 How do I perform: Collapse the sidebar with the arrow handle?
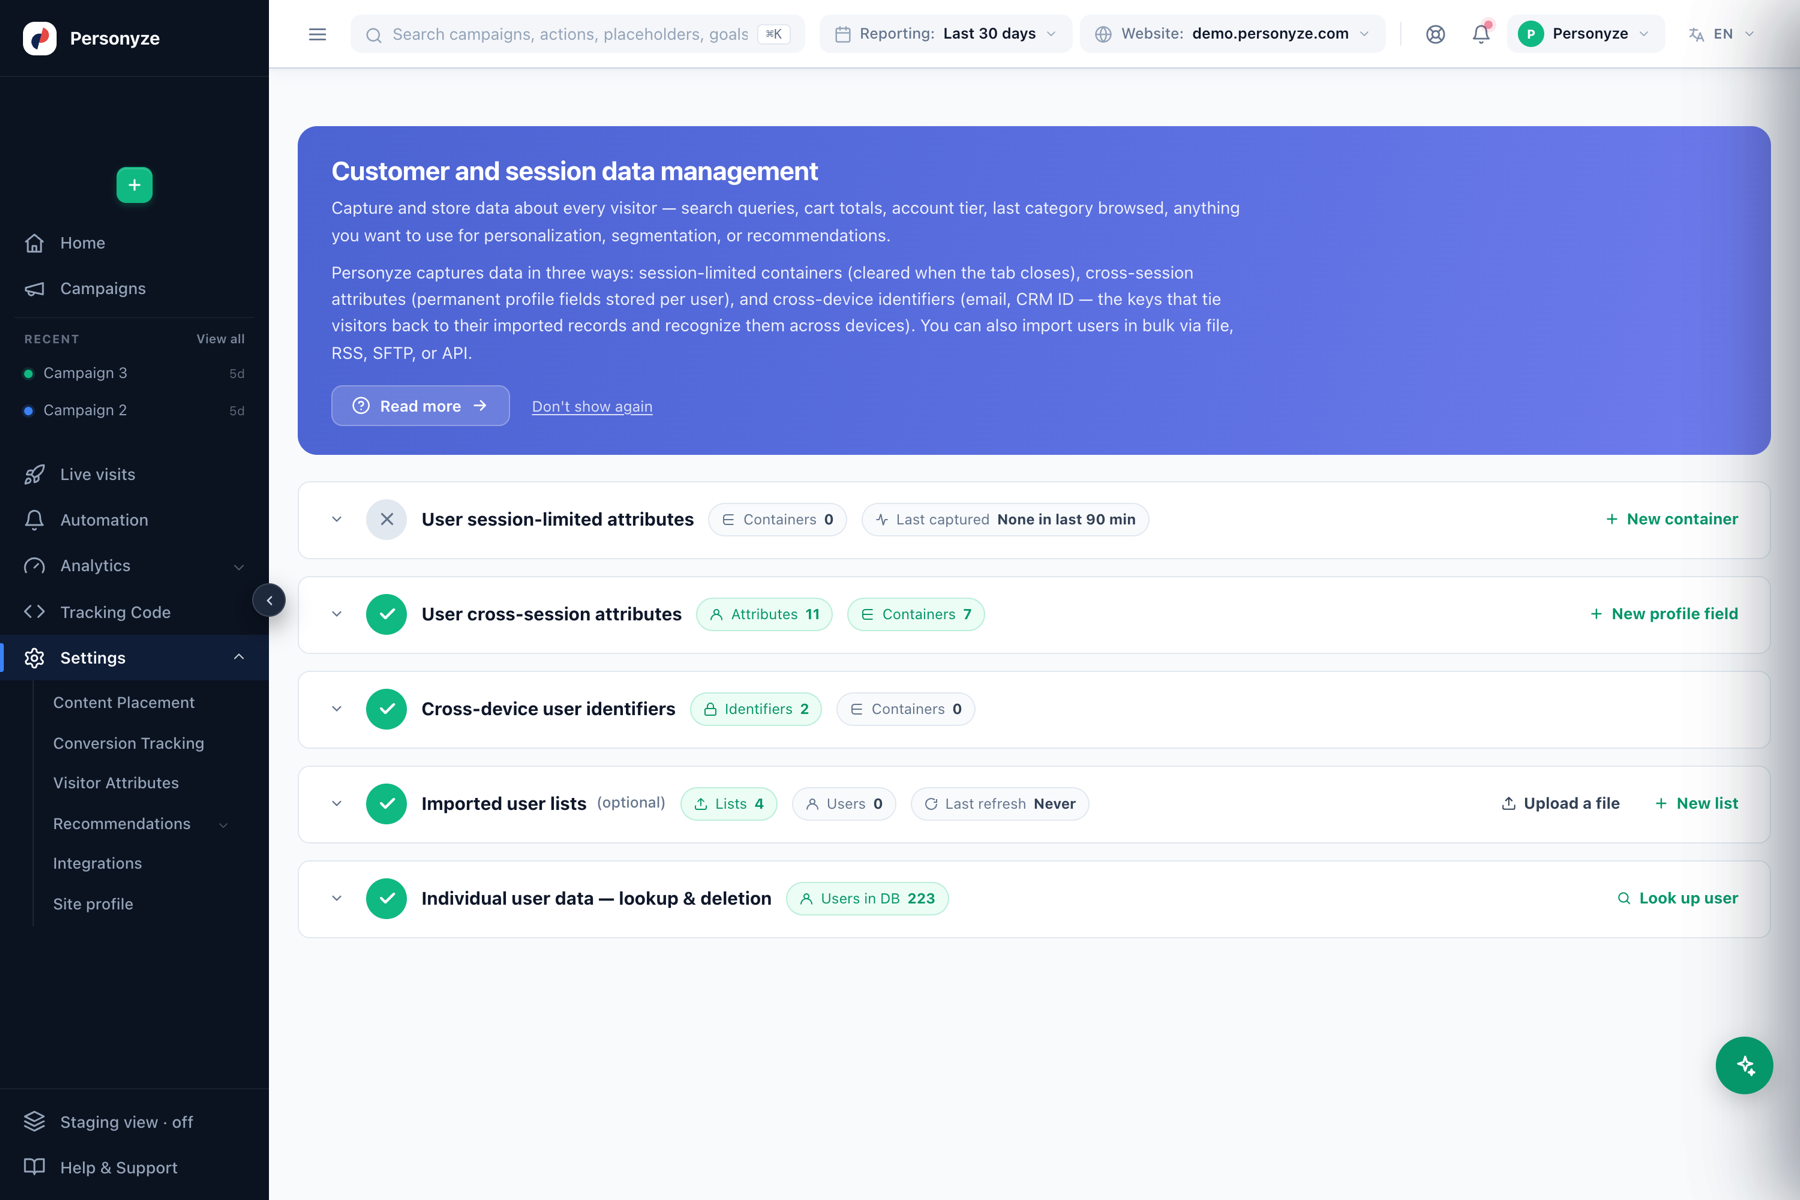269,600
